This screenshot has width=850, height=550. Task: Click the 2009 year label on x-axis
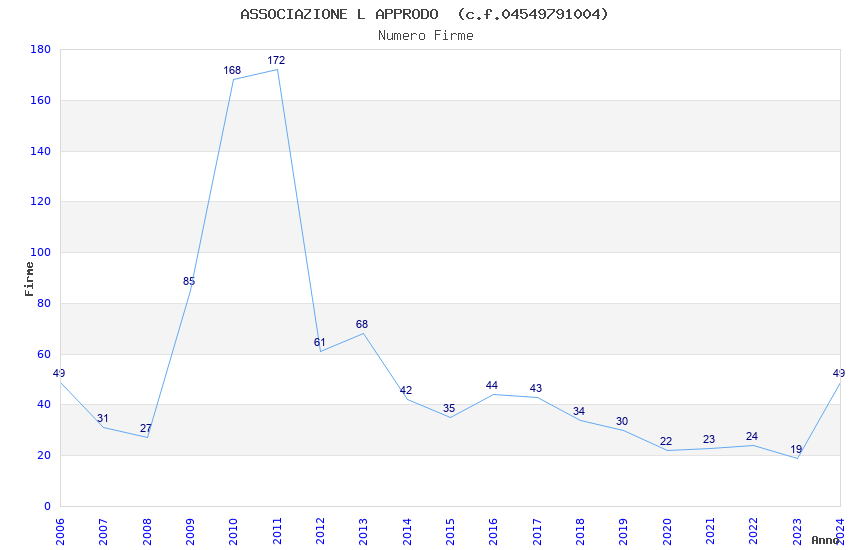(190, 531)
